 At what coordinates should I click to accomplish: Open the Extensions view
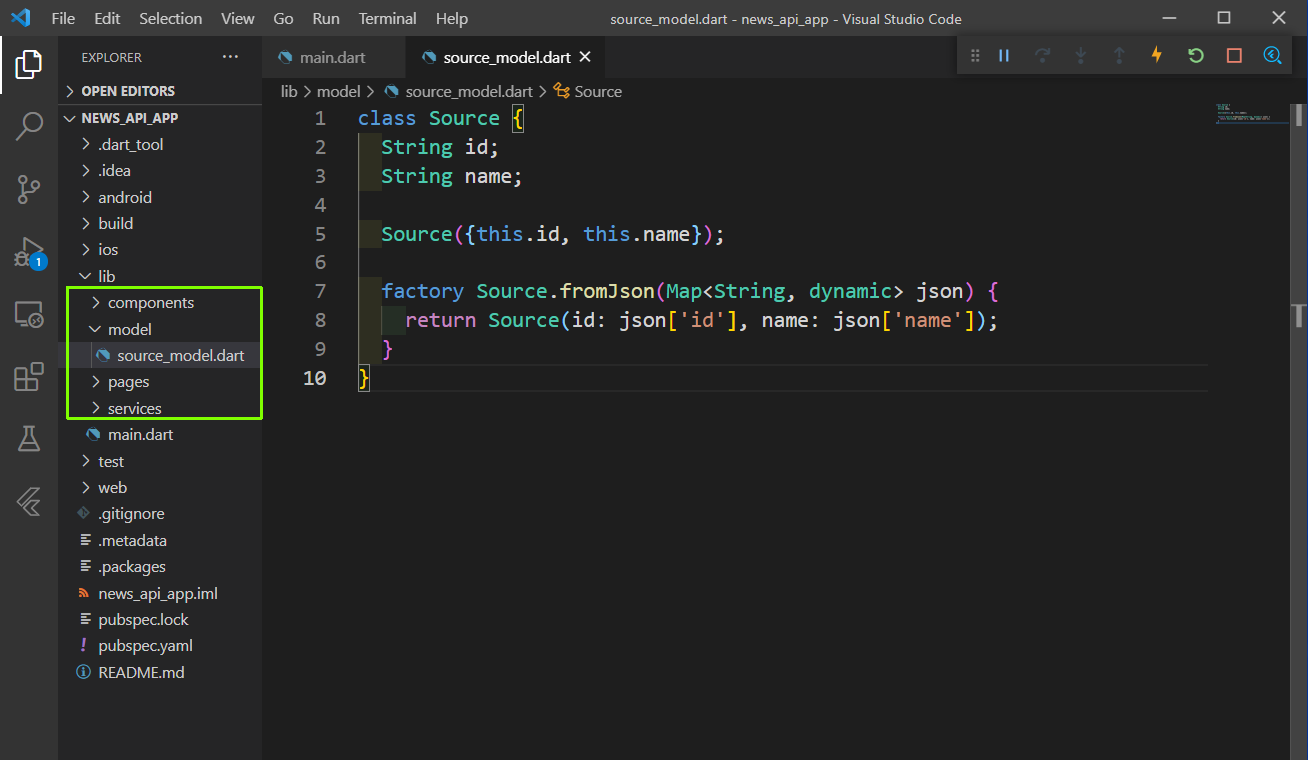29,377
